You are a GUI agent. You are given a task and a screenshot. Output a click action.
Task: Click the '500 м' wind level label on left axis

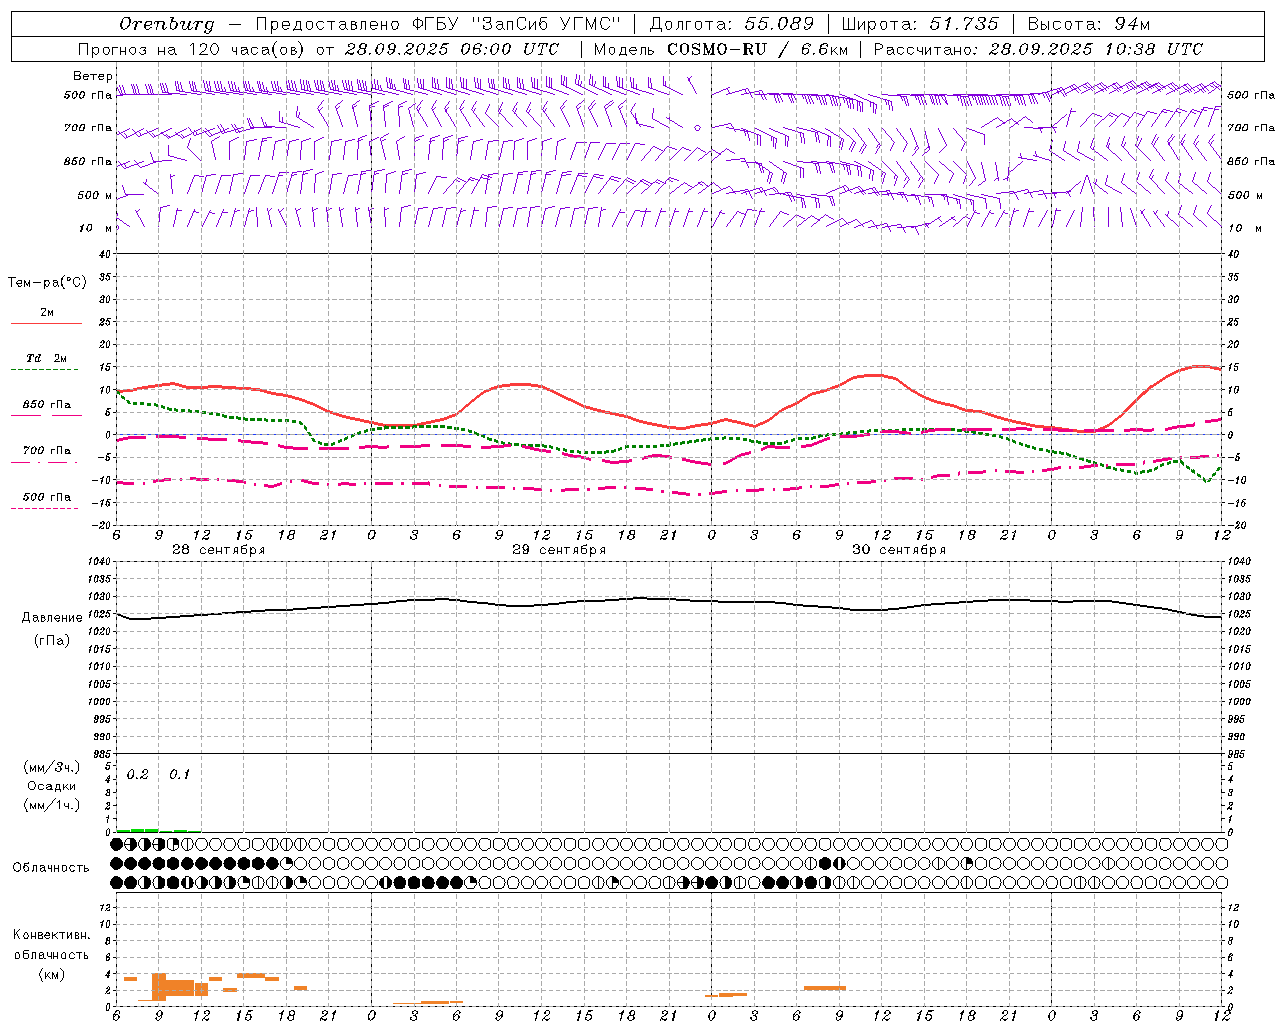[x=95, y=196]
